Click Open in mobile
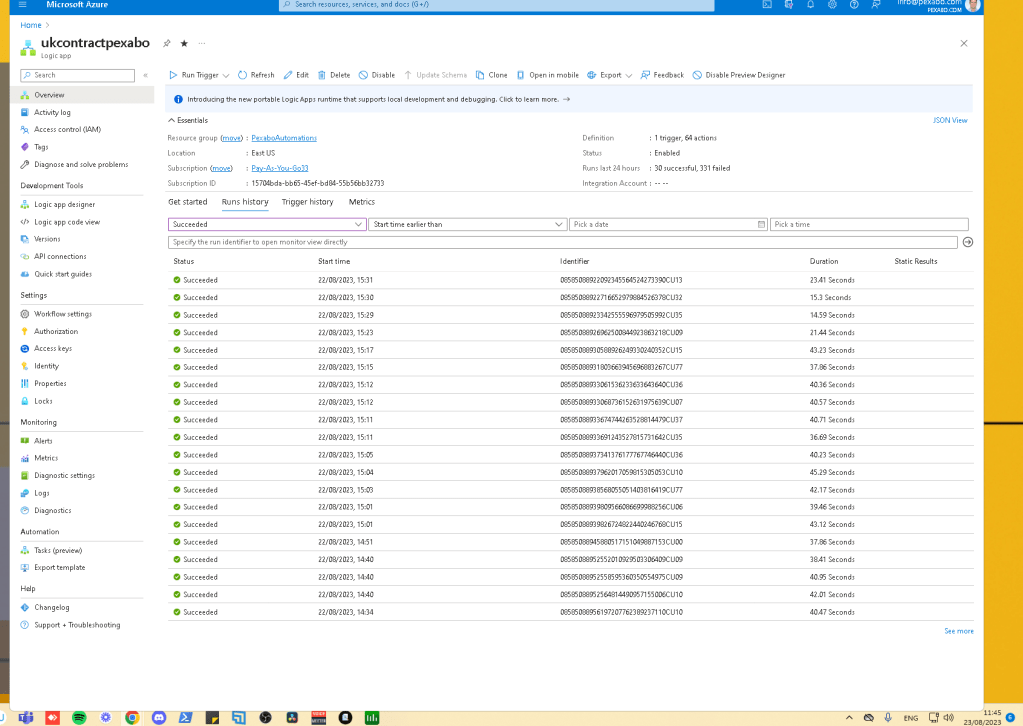 pos(548,75)
